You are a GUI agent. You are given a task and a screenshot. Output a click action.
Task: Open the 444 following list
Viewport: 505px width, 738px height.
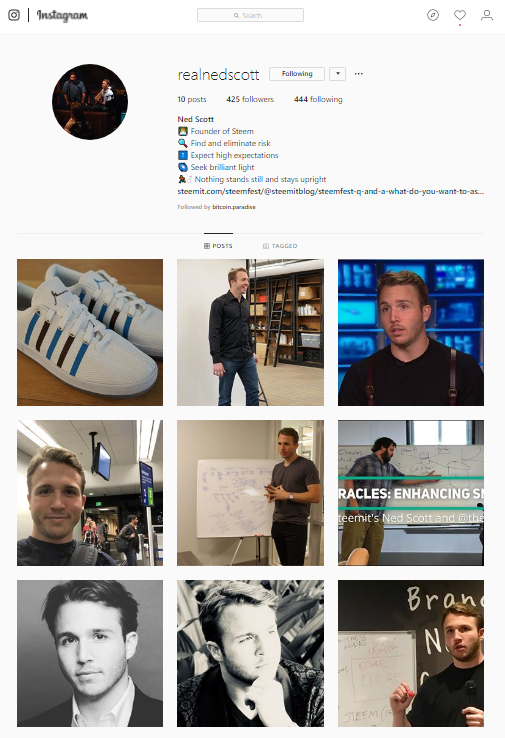(x=318, y=99)
